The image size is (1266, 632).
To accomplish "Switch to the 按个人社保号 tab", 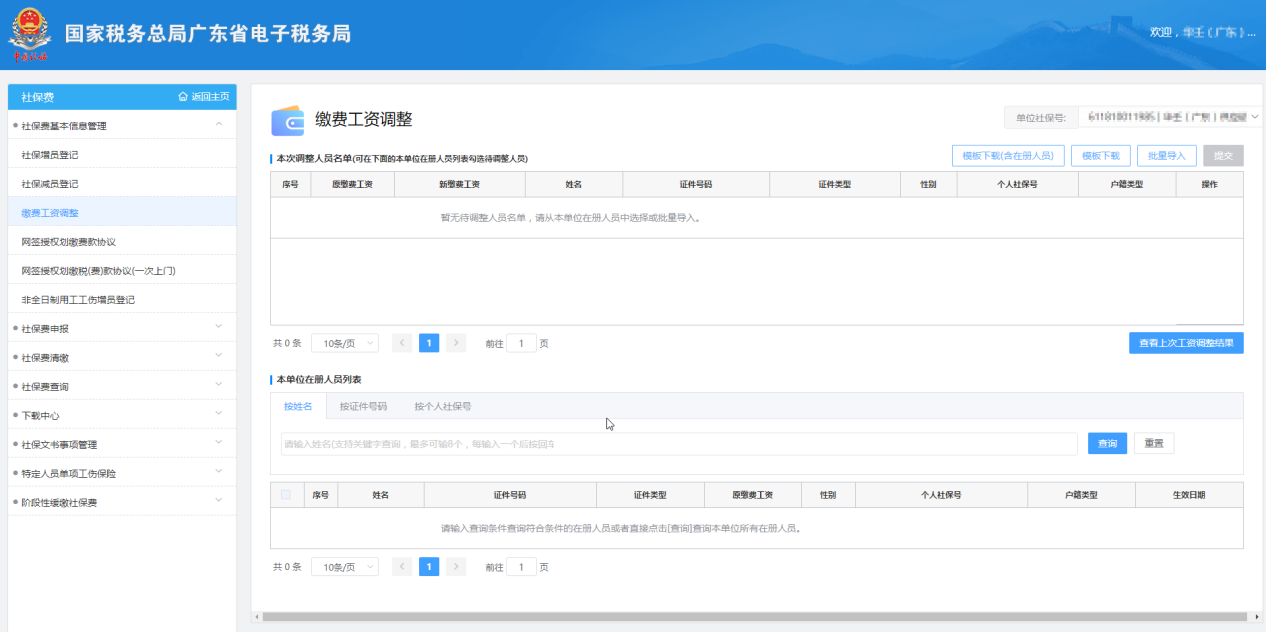I will click(x=443, y=407).
